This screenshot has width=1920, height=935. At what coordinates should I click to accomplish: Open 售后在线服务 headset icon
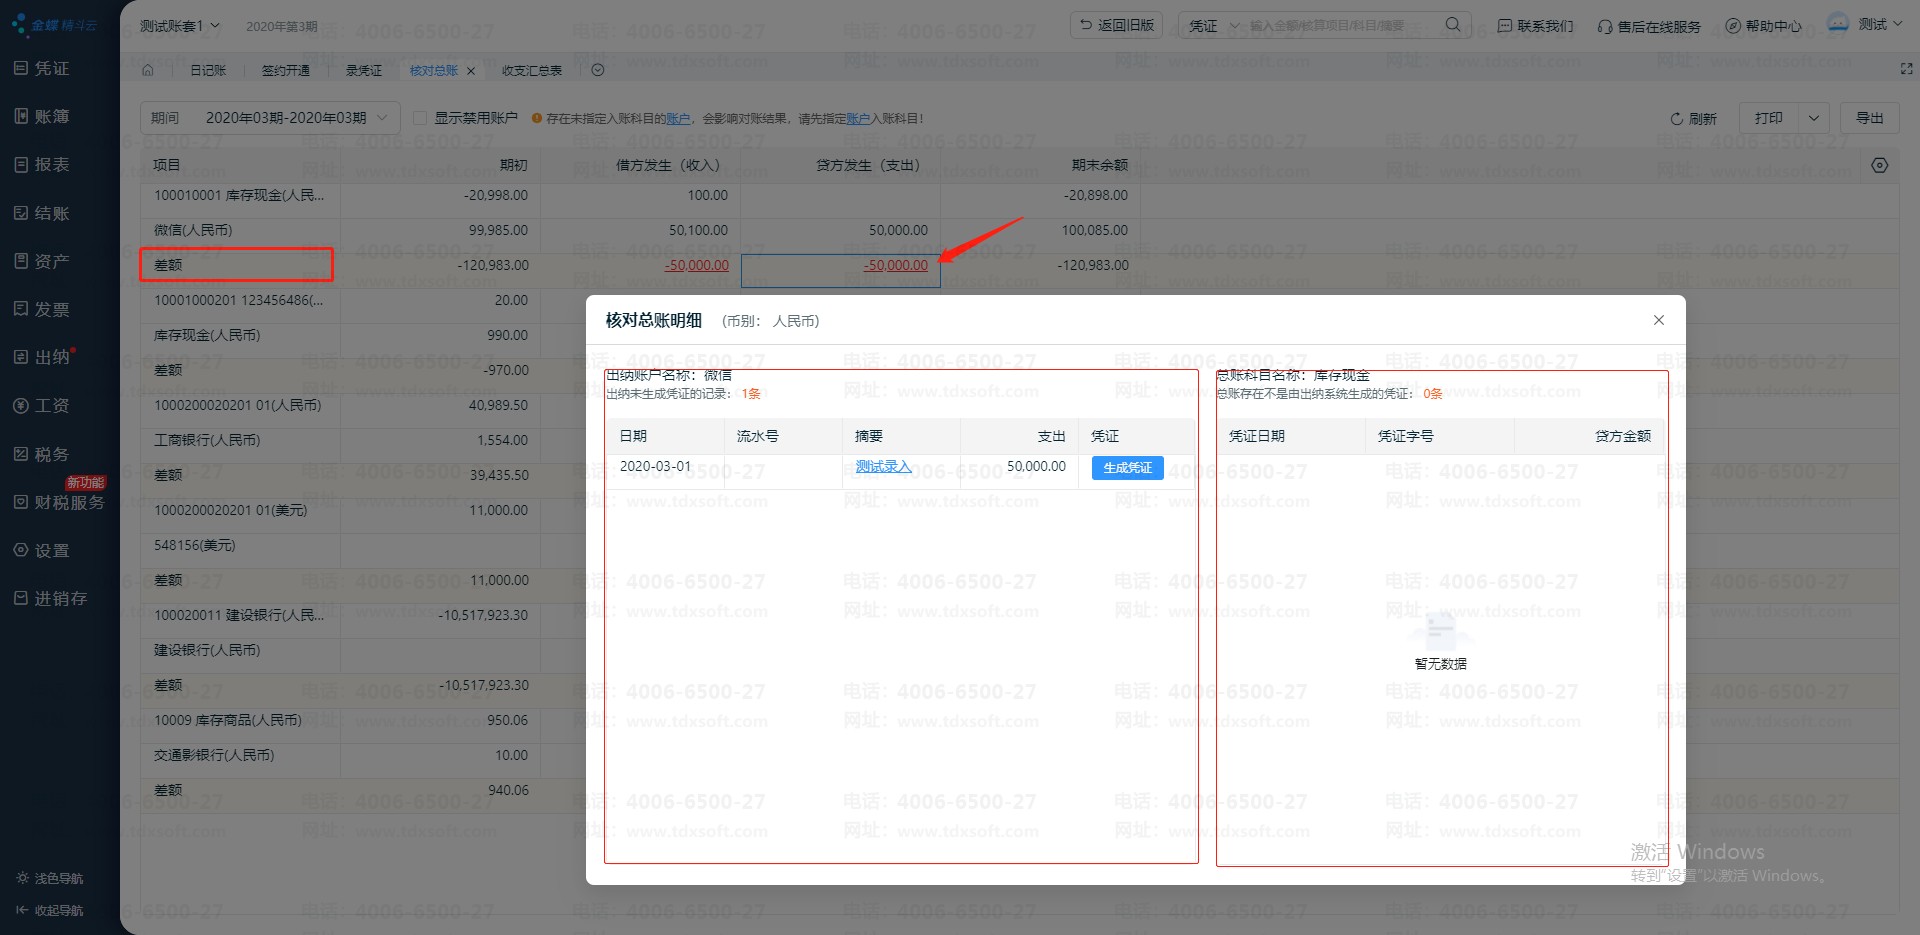point(1604,27)
